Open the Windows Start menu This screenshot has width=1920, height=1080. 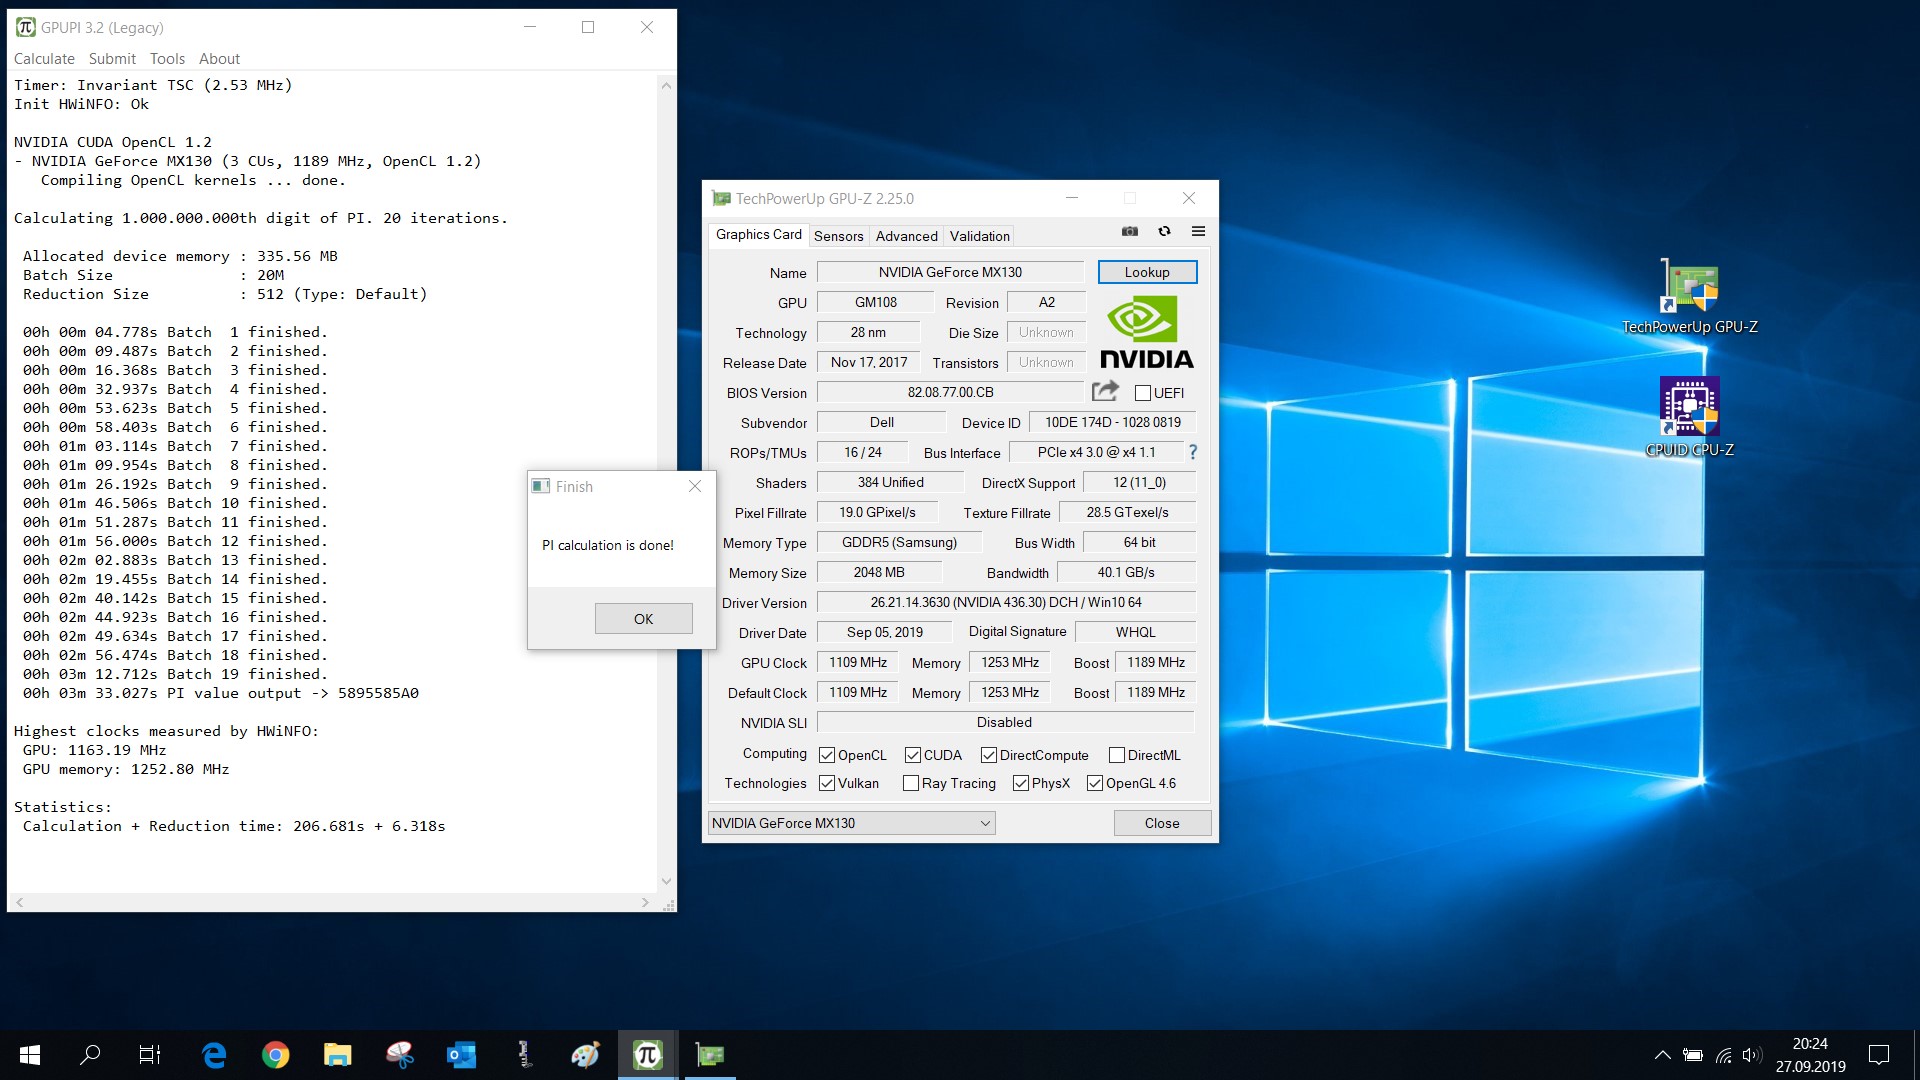tap(30, 1054)
